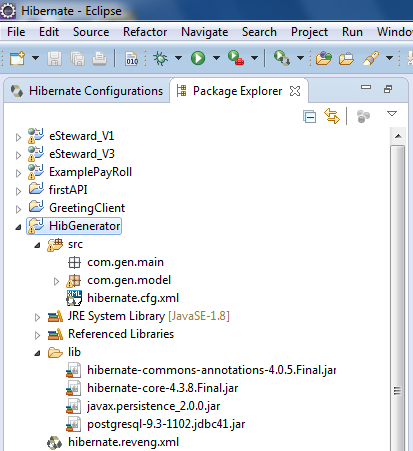Open the Project menu

tap(309, 32)
